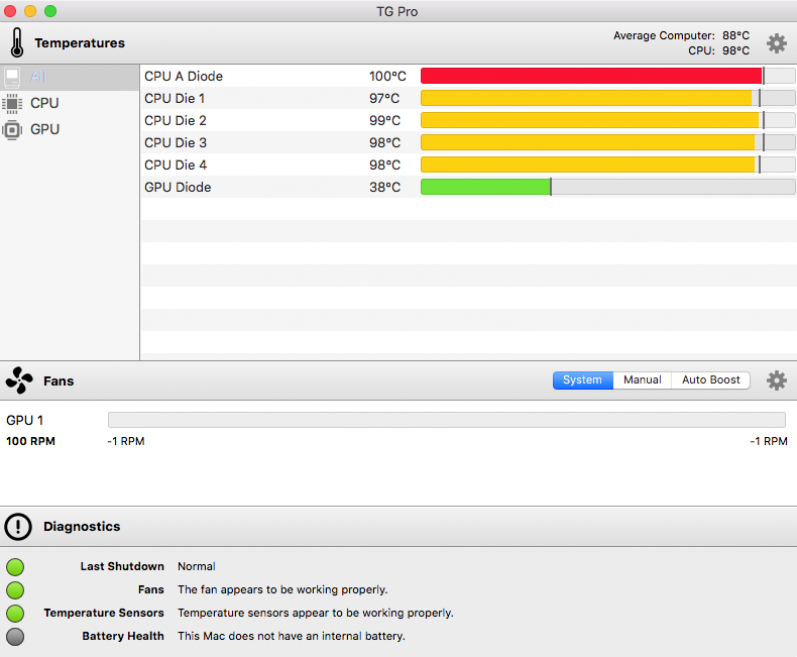Switch fan mode to System

tap(583, 380)
